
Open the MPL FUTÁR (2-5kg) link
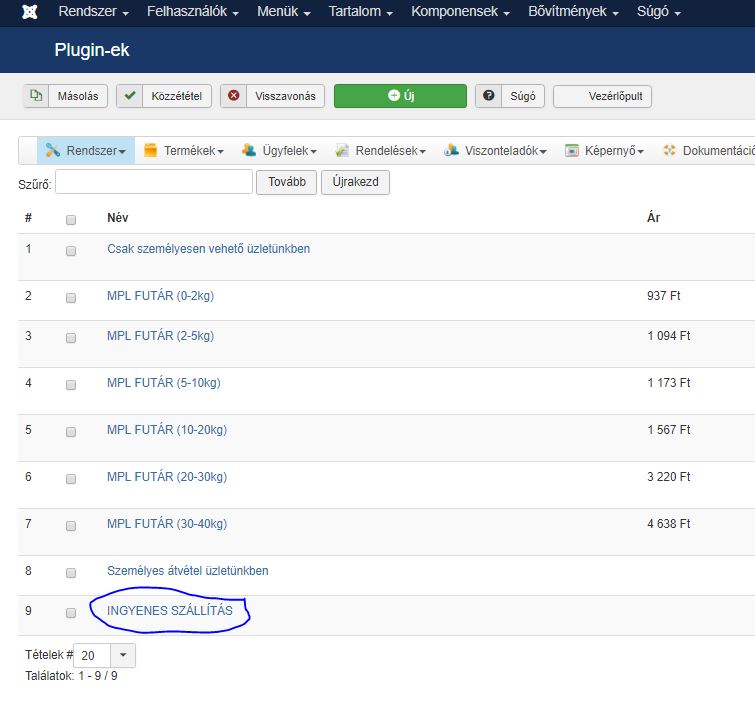click(x=160, y=336)
